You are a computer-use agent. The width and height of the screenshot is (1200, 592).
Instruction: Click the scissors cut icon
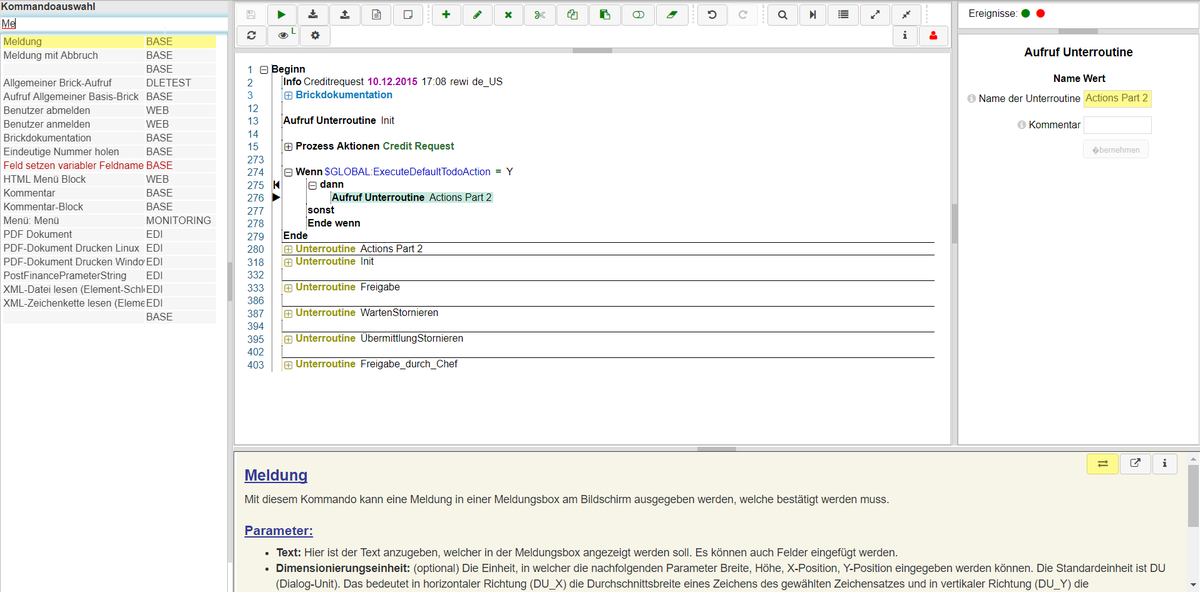(x=540, y=15)
